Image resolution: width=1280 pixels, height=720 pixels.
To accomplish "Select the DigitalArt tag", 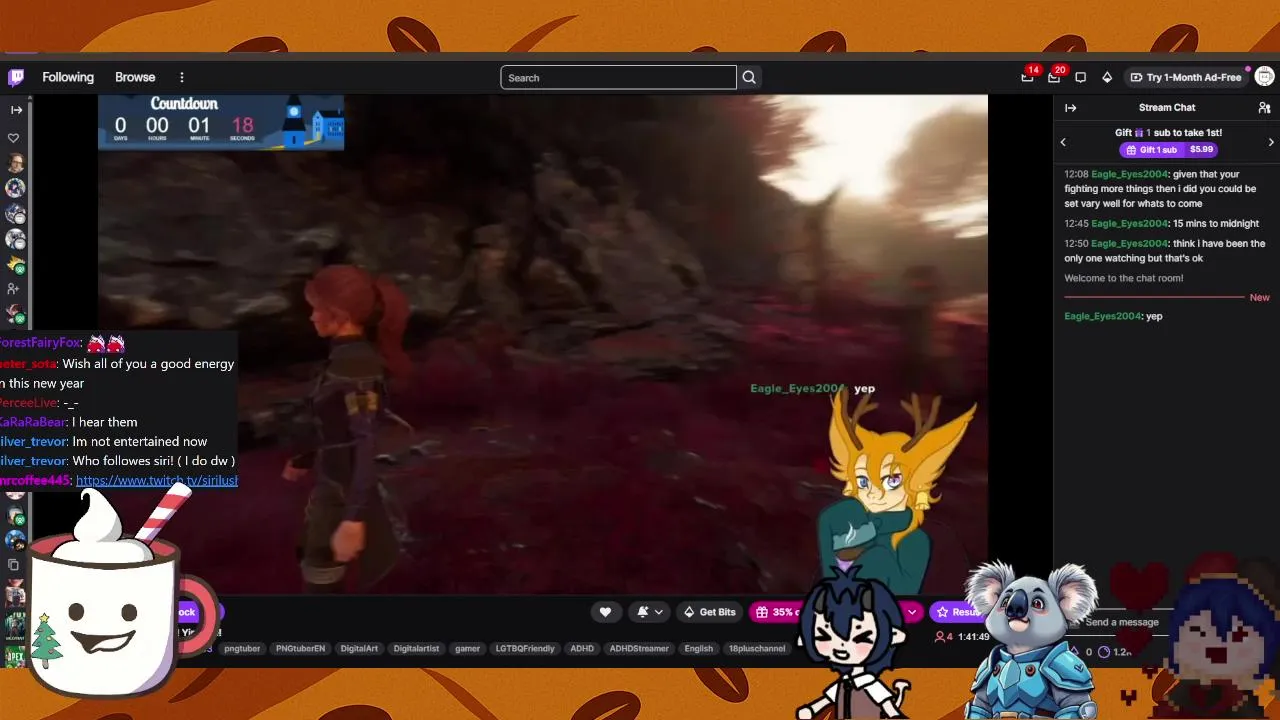I will 359,648.
